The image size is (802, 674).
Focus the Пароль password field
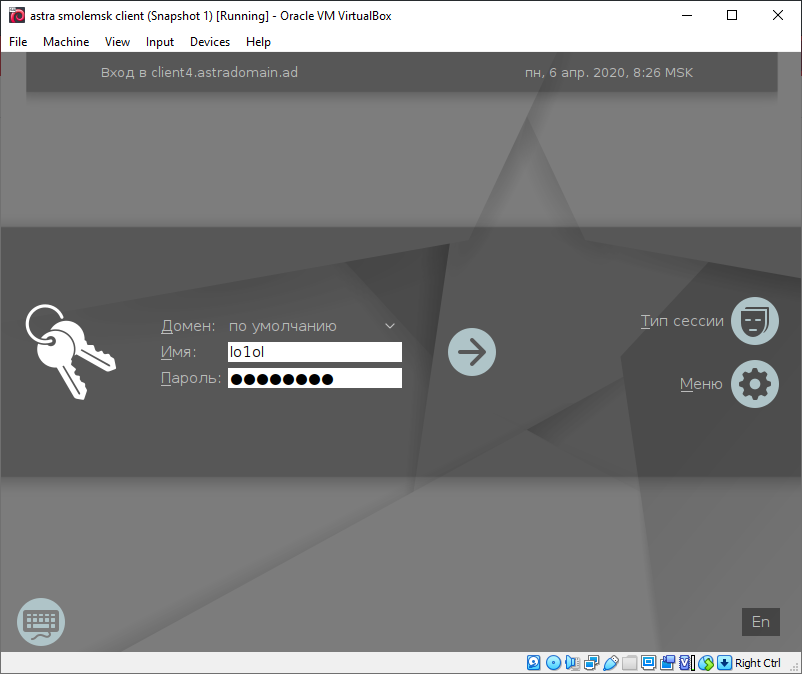[315, 378]
